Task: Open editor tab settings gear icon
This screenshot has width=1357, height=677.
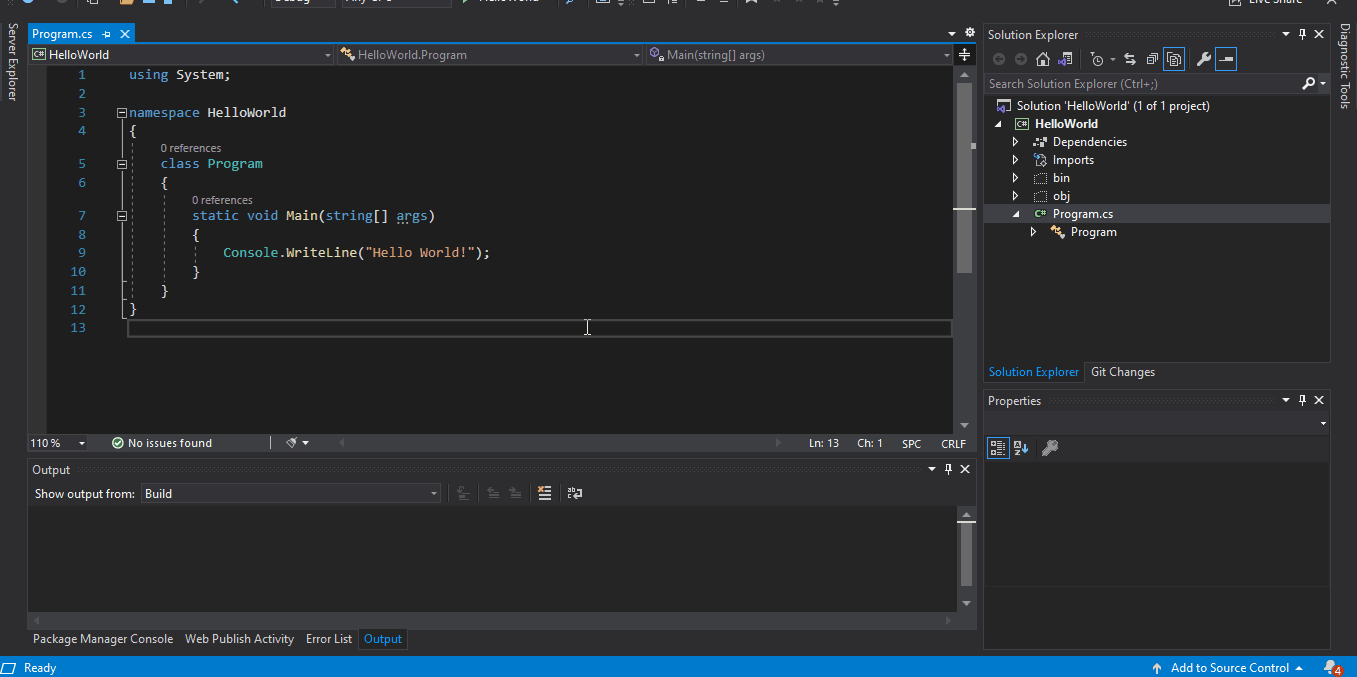Action: pos(969,33)
